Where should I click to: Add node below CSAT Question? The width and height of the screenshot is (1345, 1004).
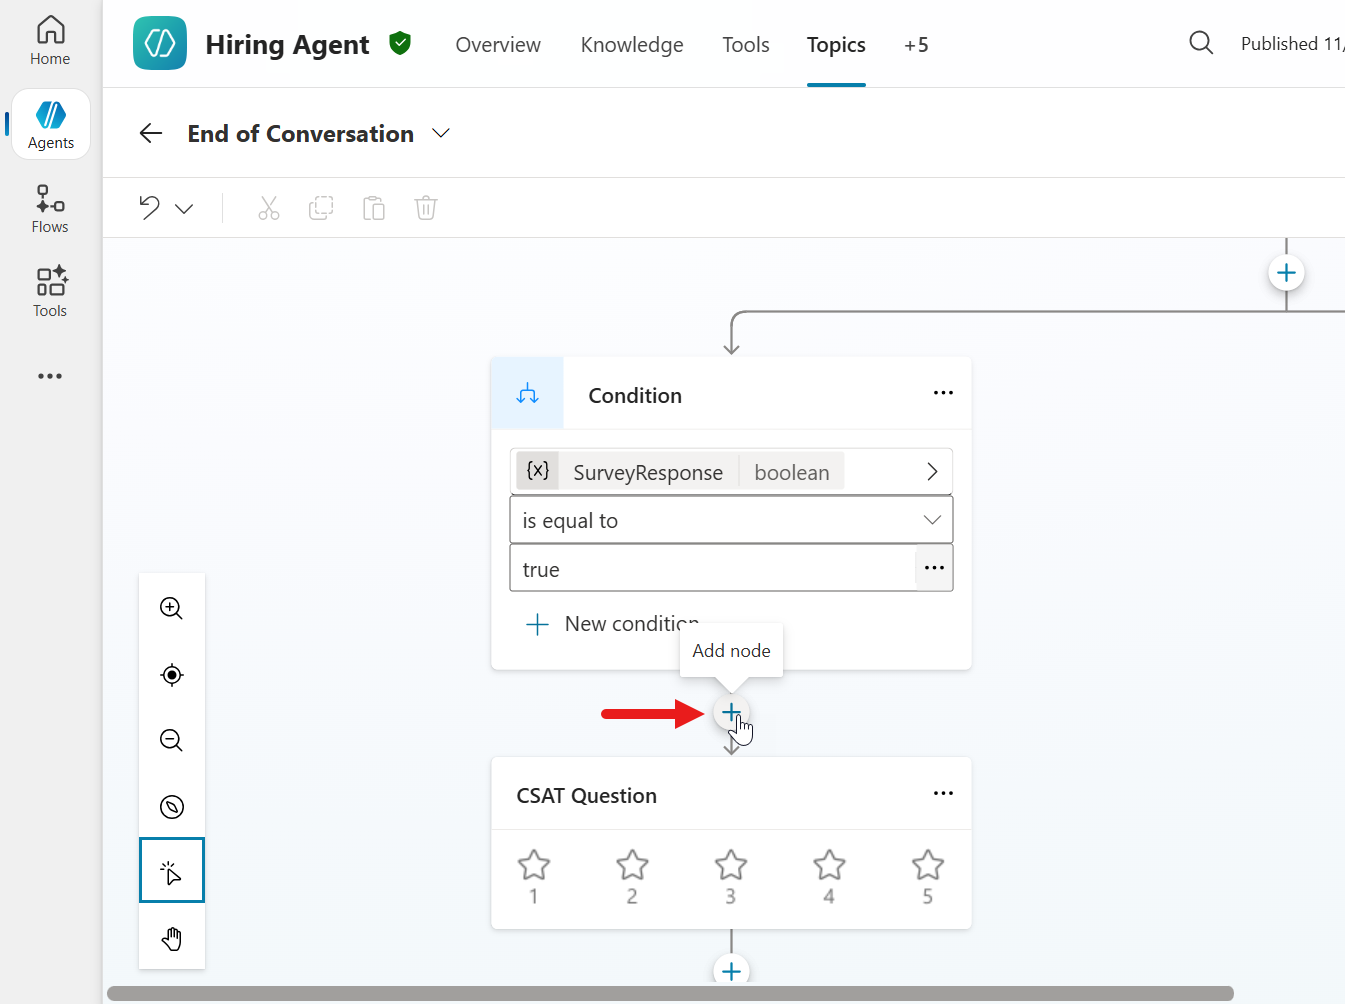click(x=731, y=970)
